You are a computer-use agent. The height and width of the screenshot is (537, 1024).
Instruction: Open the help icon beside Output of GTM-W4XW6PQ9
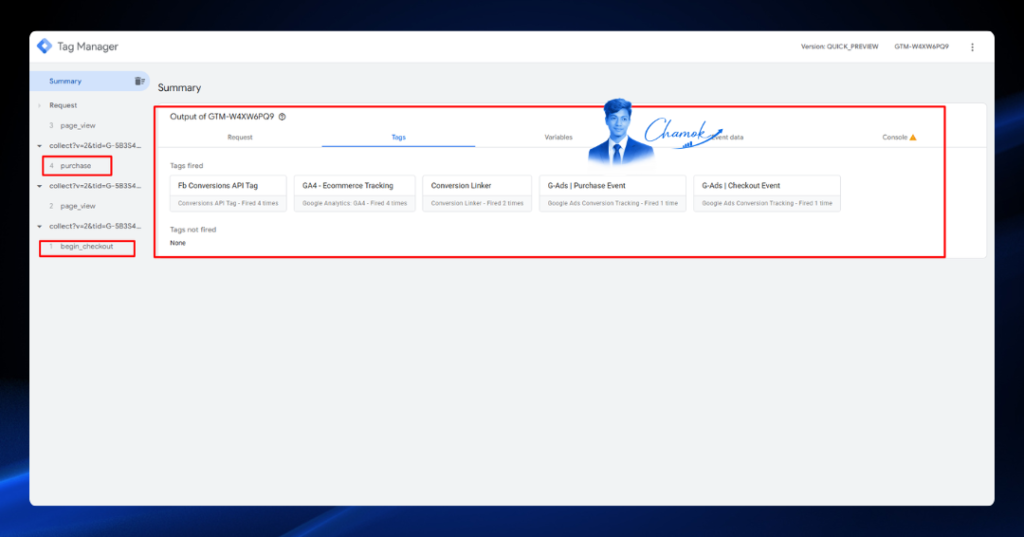(282, 117)
